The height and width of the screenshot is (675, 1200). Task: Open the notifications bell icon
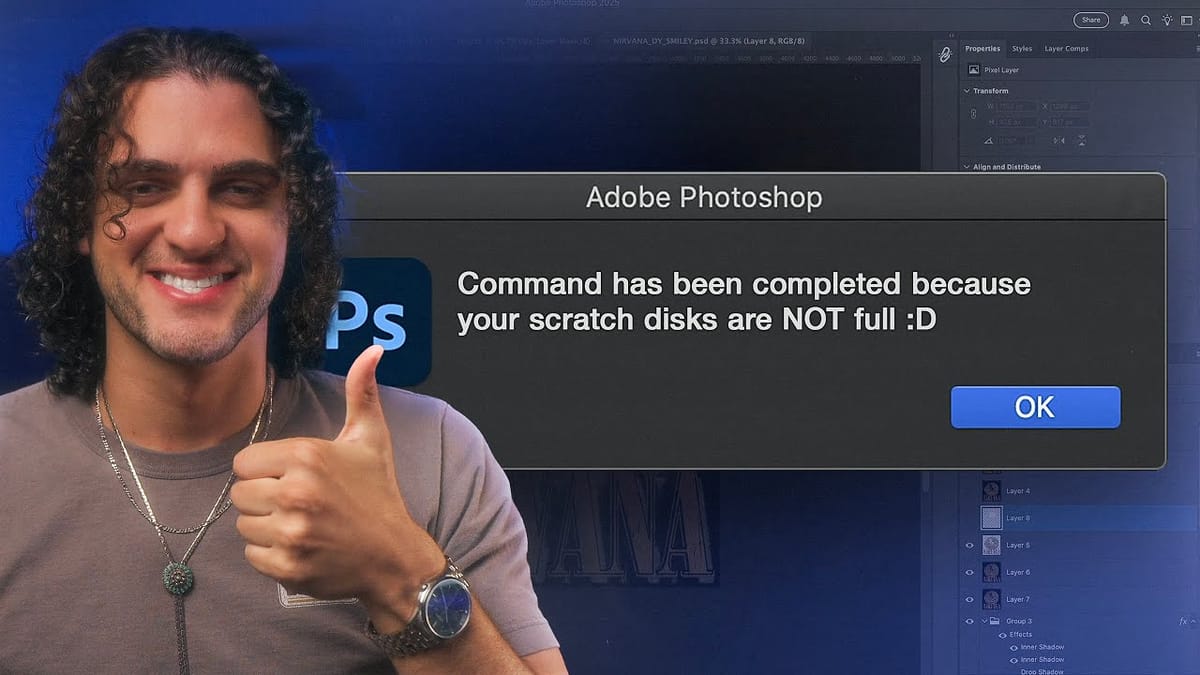tap(1125, 20)
